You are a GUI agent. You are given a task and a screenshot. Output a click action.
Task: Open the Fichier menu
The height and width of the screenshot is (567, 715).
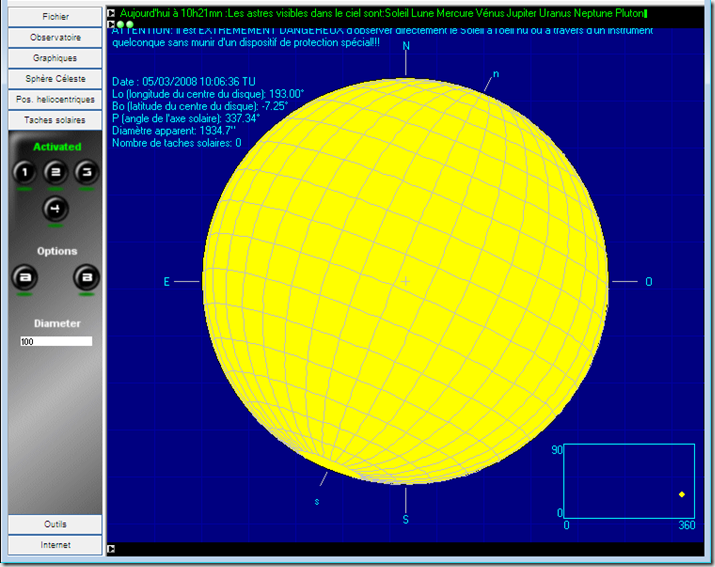pos(55,17)
